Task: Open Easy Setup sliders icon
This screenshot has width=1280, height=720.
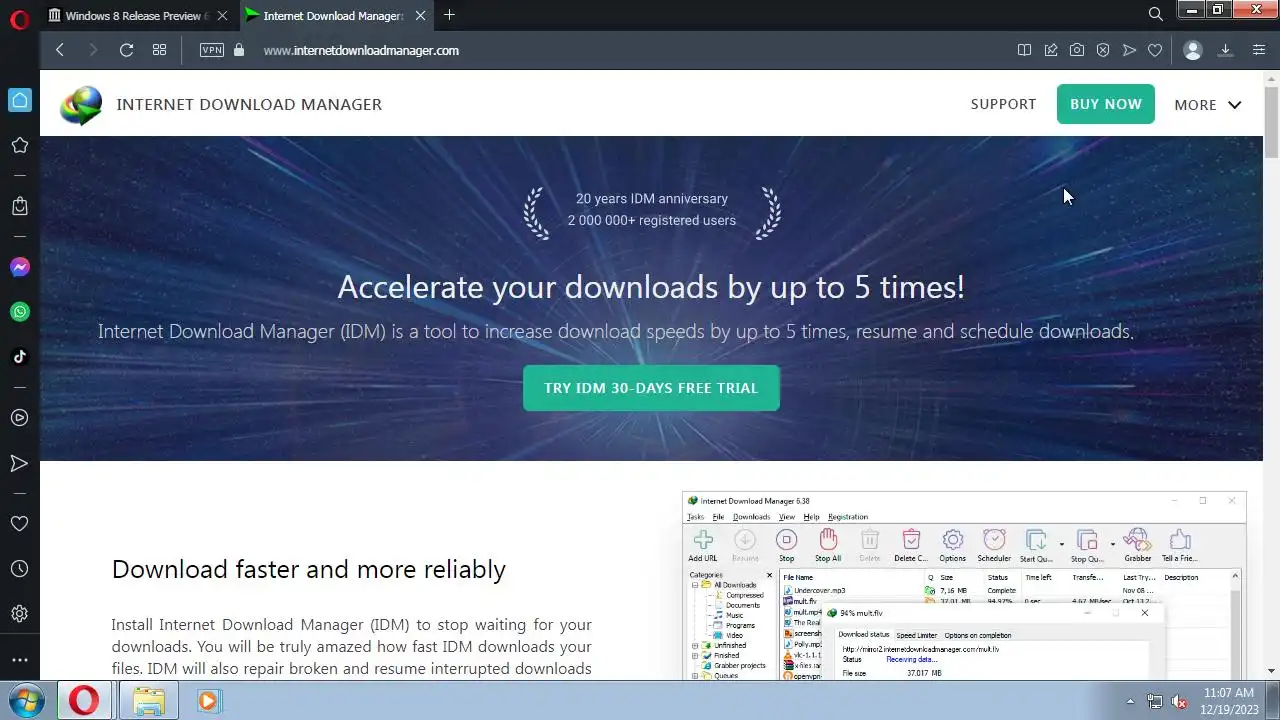Action: coord(1258,50)
